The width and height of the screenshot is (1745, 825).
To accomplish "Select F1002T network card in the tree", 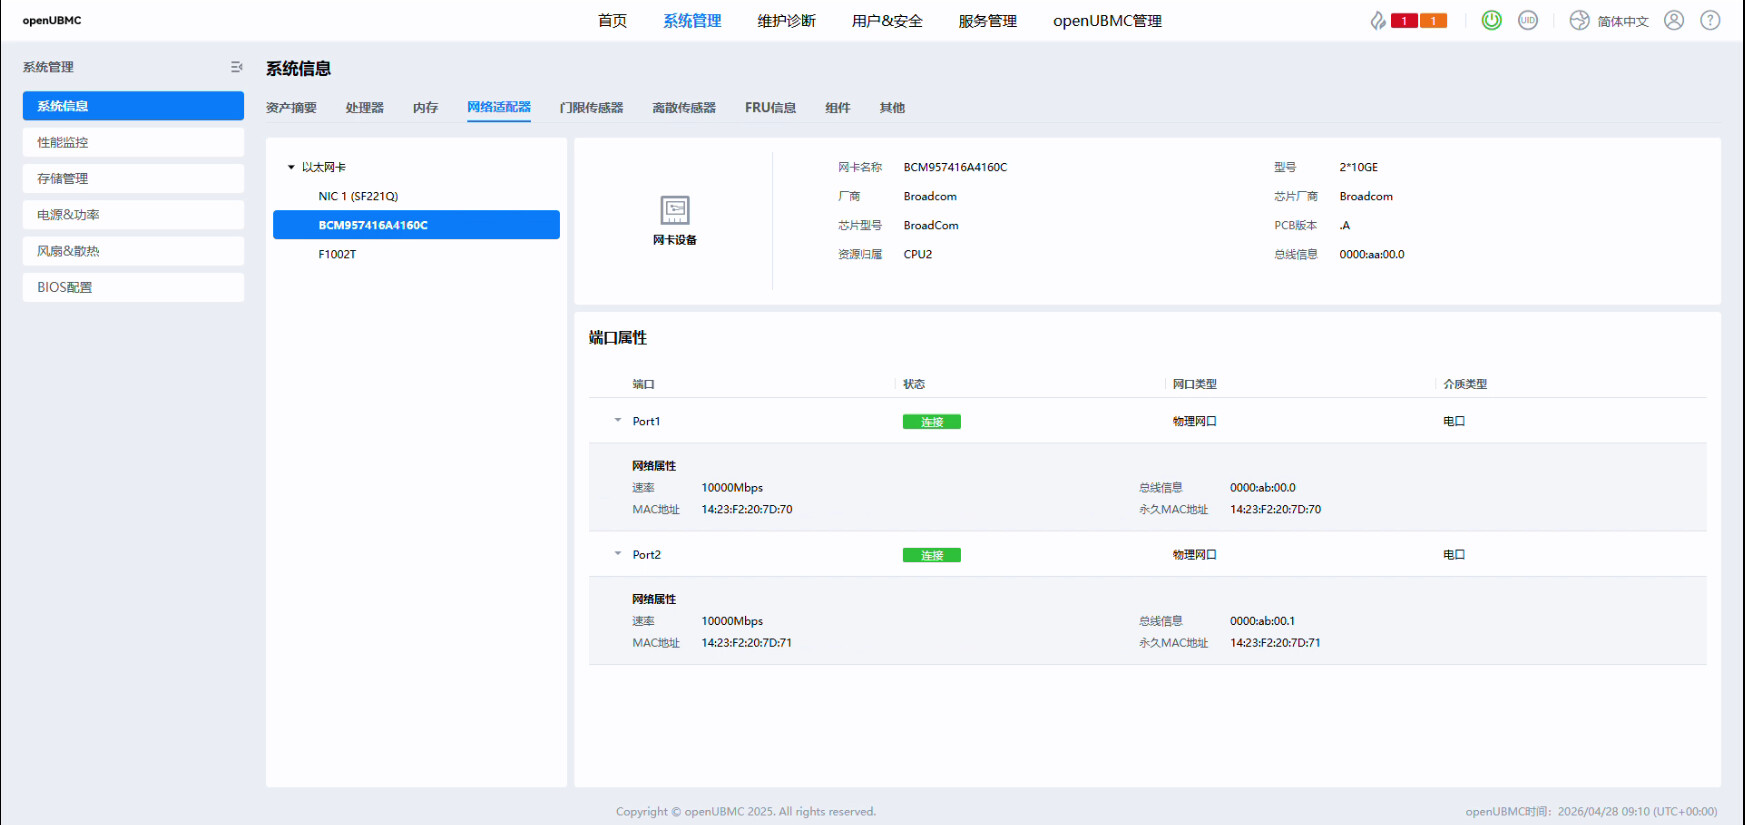I will click(x=337, y=254).
